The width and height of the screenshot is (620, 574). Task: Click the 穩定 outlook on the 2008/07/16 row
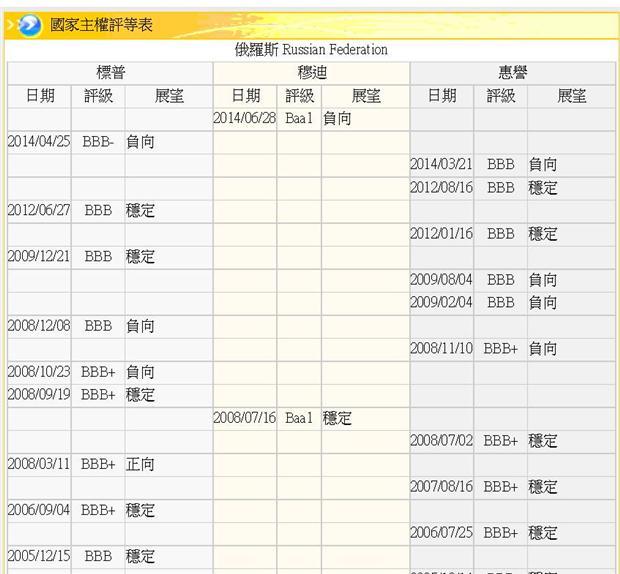(337, 418)
